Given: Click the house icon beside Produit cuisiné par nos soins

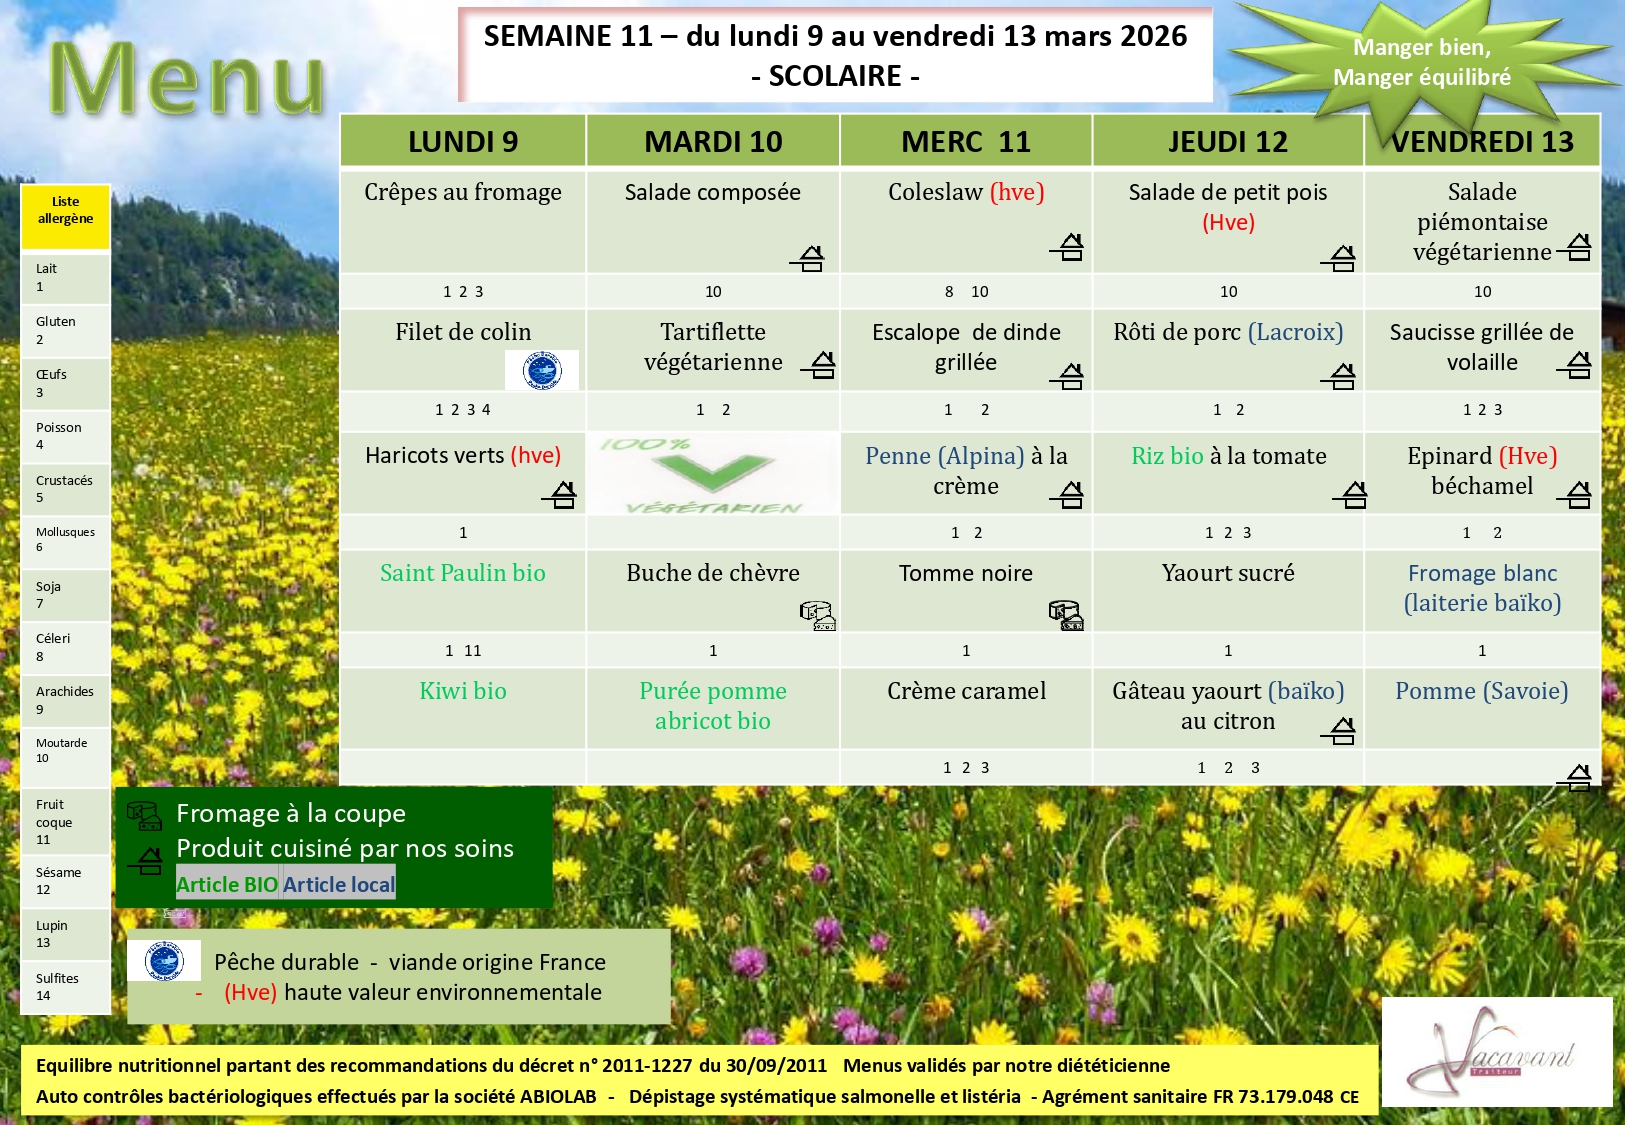Looking at the screenshot, I should (x=147, y=860).
